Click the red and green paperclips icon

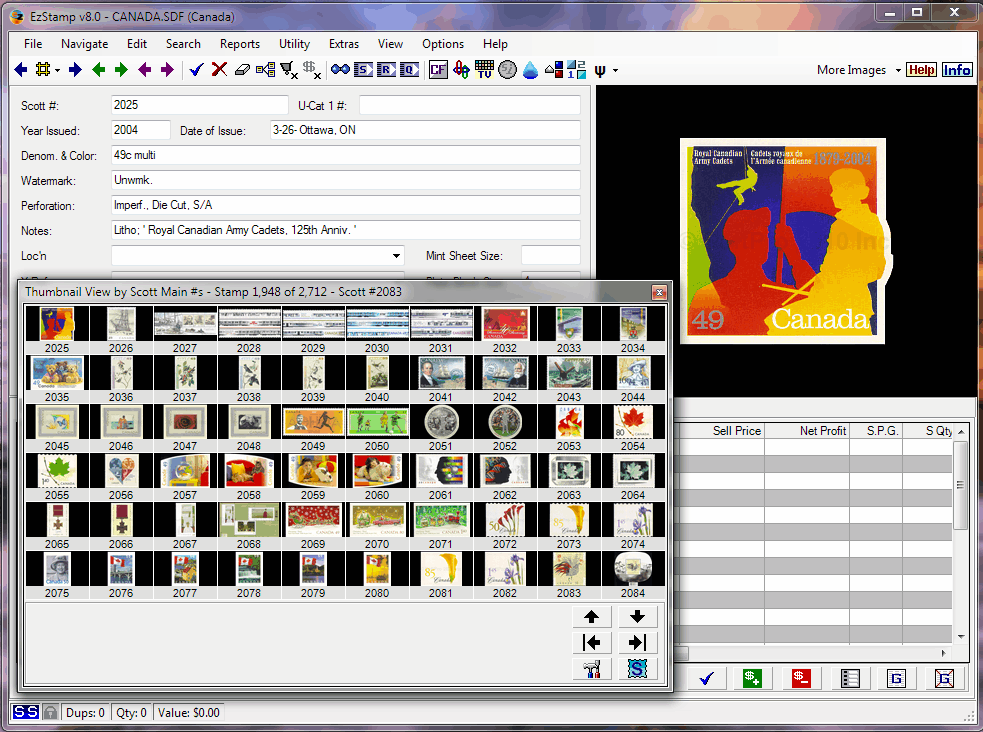click(x=461, y=70)
